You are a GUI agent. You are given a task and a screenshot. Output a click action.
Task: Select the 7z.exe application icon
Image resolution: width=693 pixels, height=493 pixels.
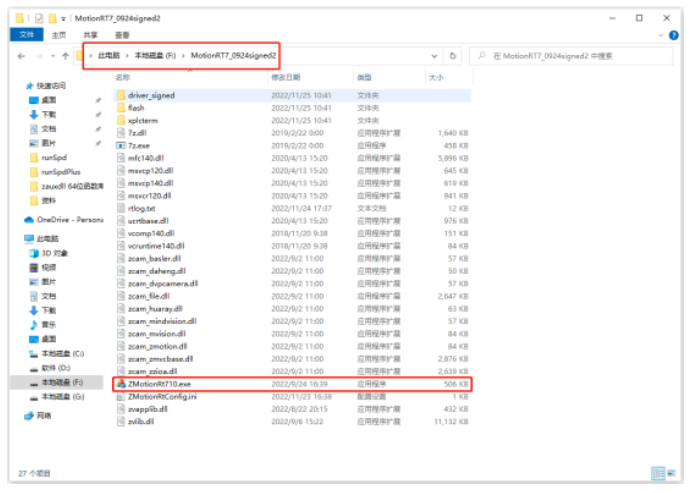click(x=121, y=145)
